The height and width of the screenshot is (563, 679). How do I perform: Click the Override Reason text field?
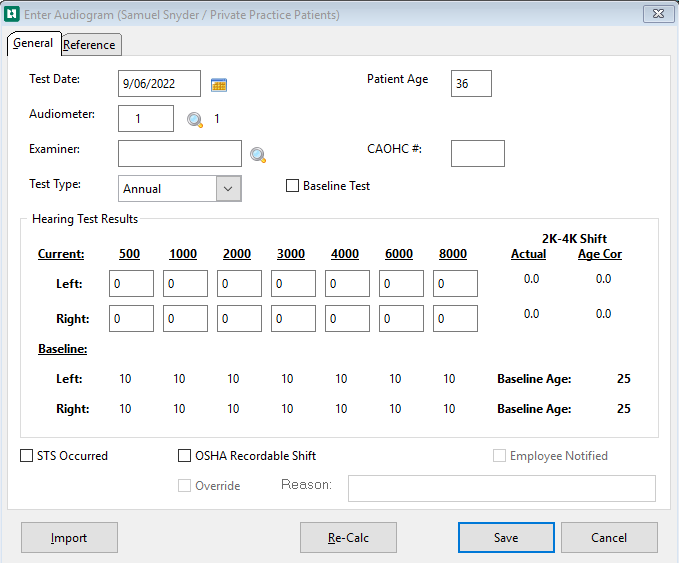pyautogui.click(x=502, y=489)
